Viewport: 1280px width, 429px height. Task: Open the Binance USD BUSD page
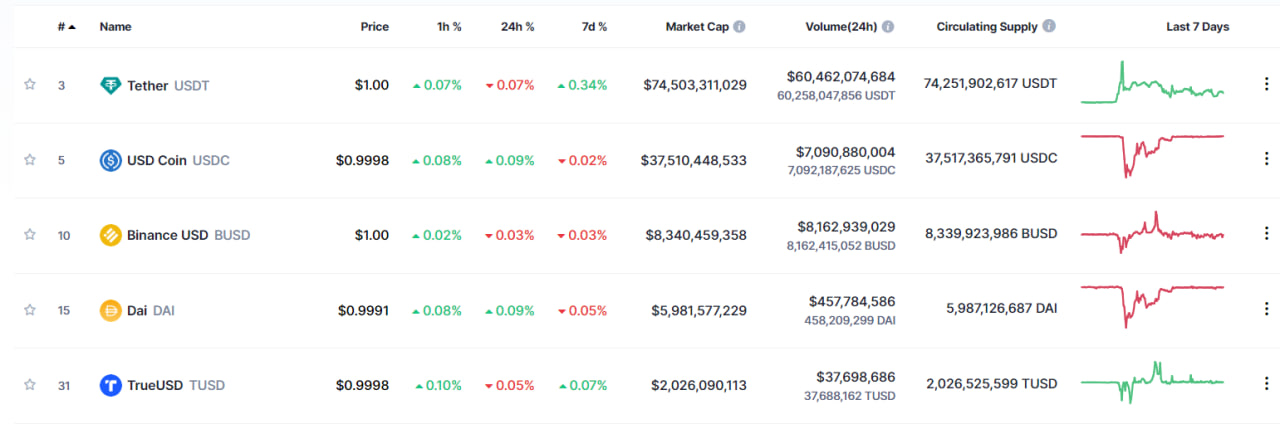click(x=188, y=235)
